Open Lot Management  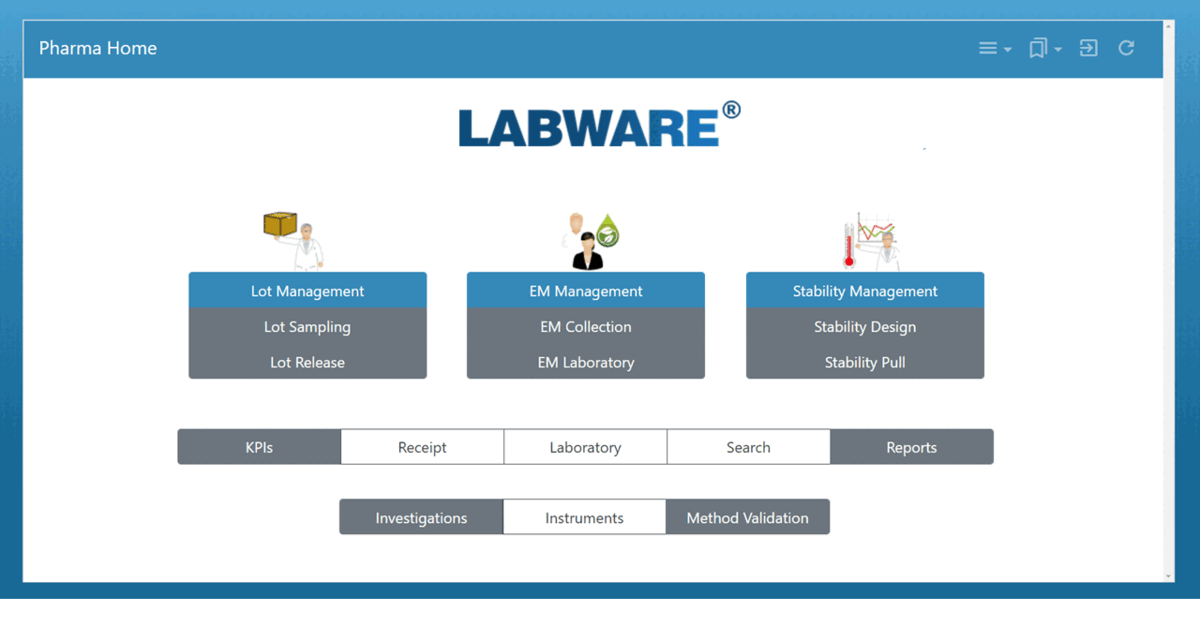[x=307, y=291]
